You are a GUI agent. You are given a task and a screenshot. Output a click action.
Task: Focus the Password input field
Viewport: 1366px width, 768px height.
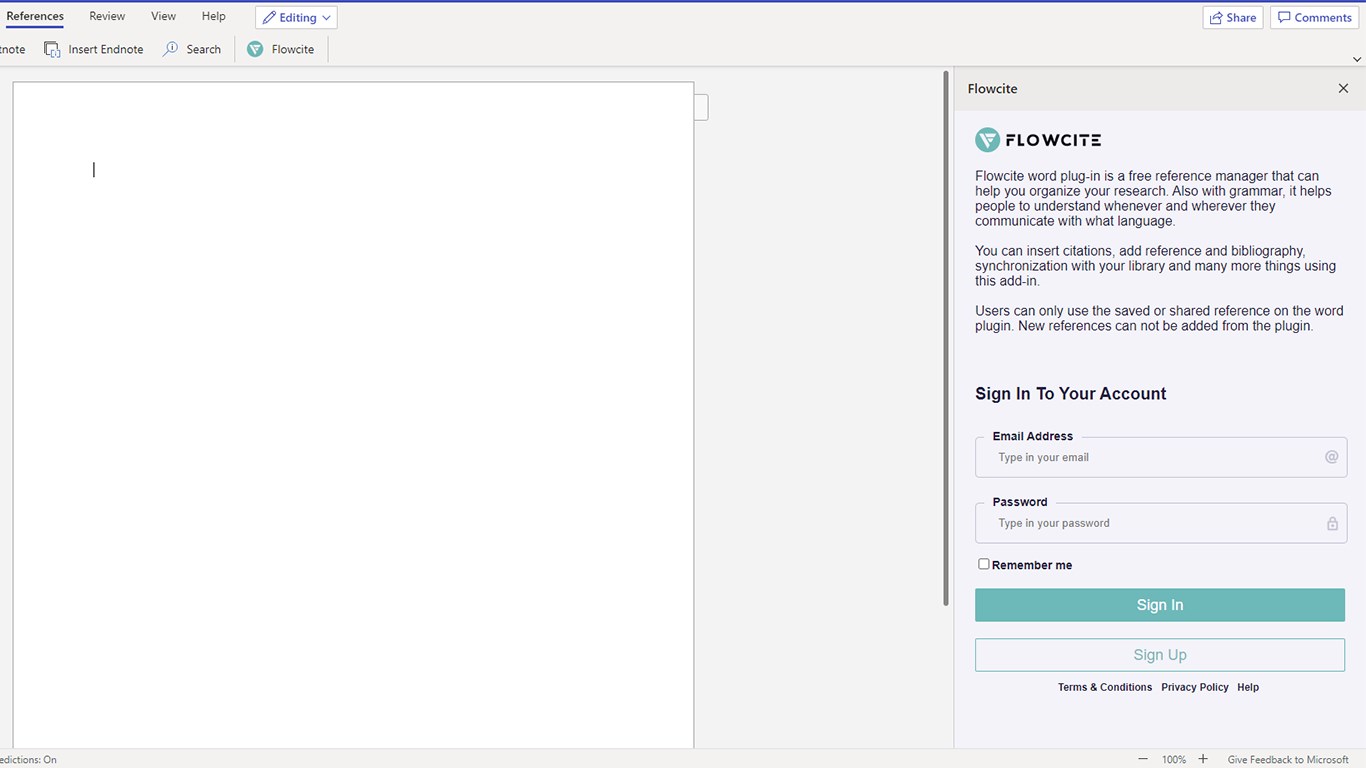[1161, 523]
